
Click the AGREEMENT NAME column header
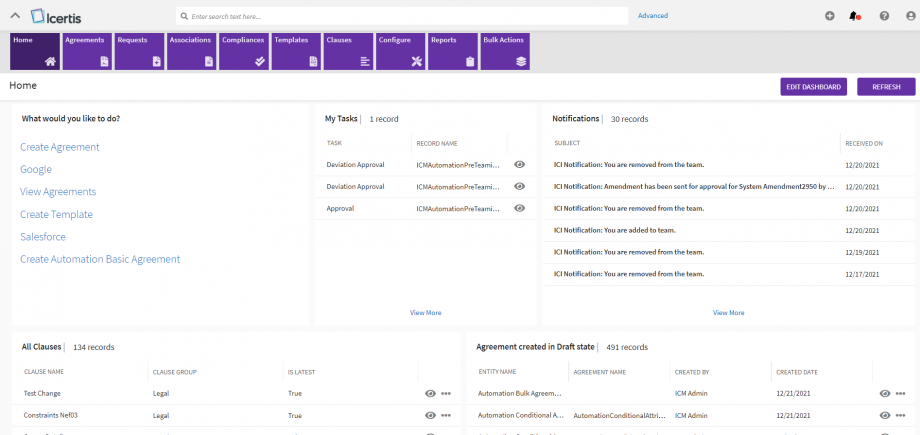(600, 372)
